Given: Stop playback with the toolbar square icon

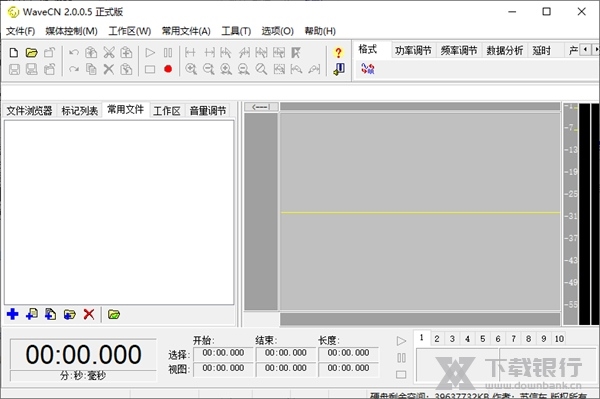Looking at the screenshot, I should 150,69.
